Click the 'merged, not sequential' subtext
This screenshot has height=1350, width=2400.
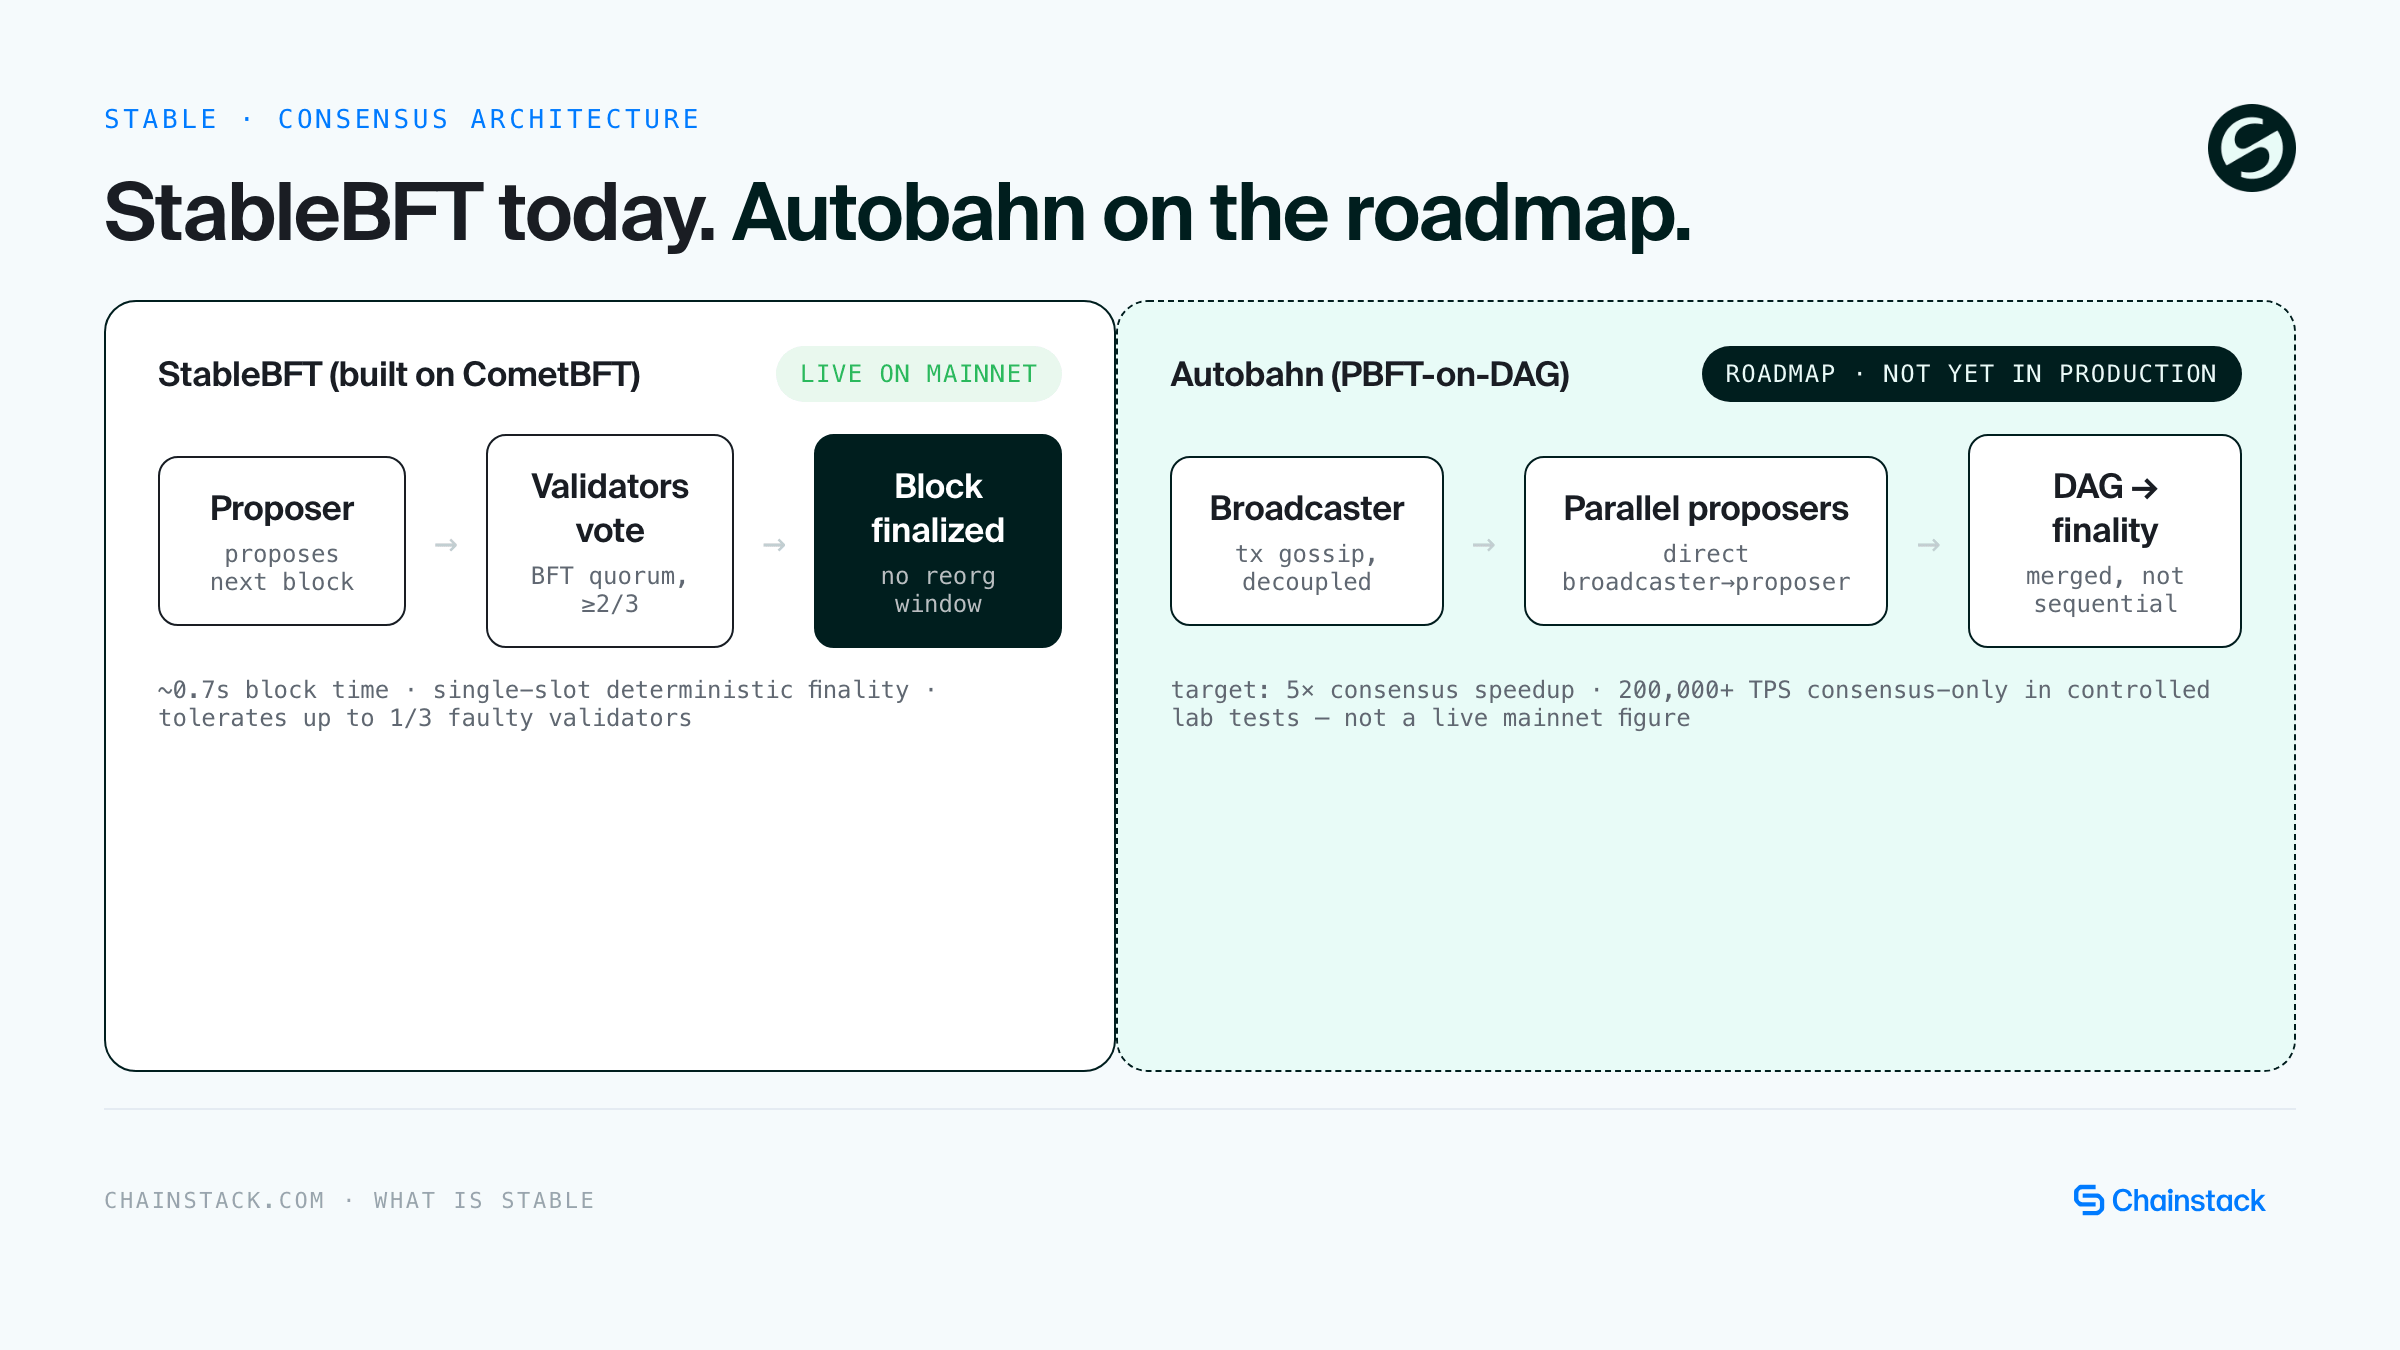coord(2105,590)
